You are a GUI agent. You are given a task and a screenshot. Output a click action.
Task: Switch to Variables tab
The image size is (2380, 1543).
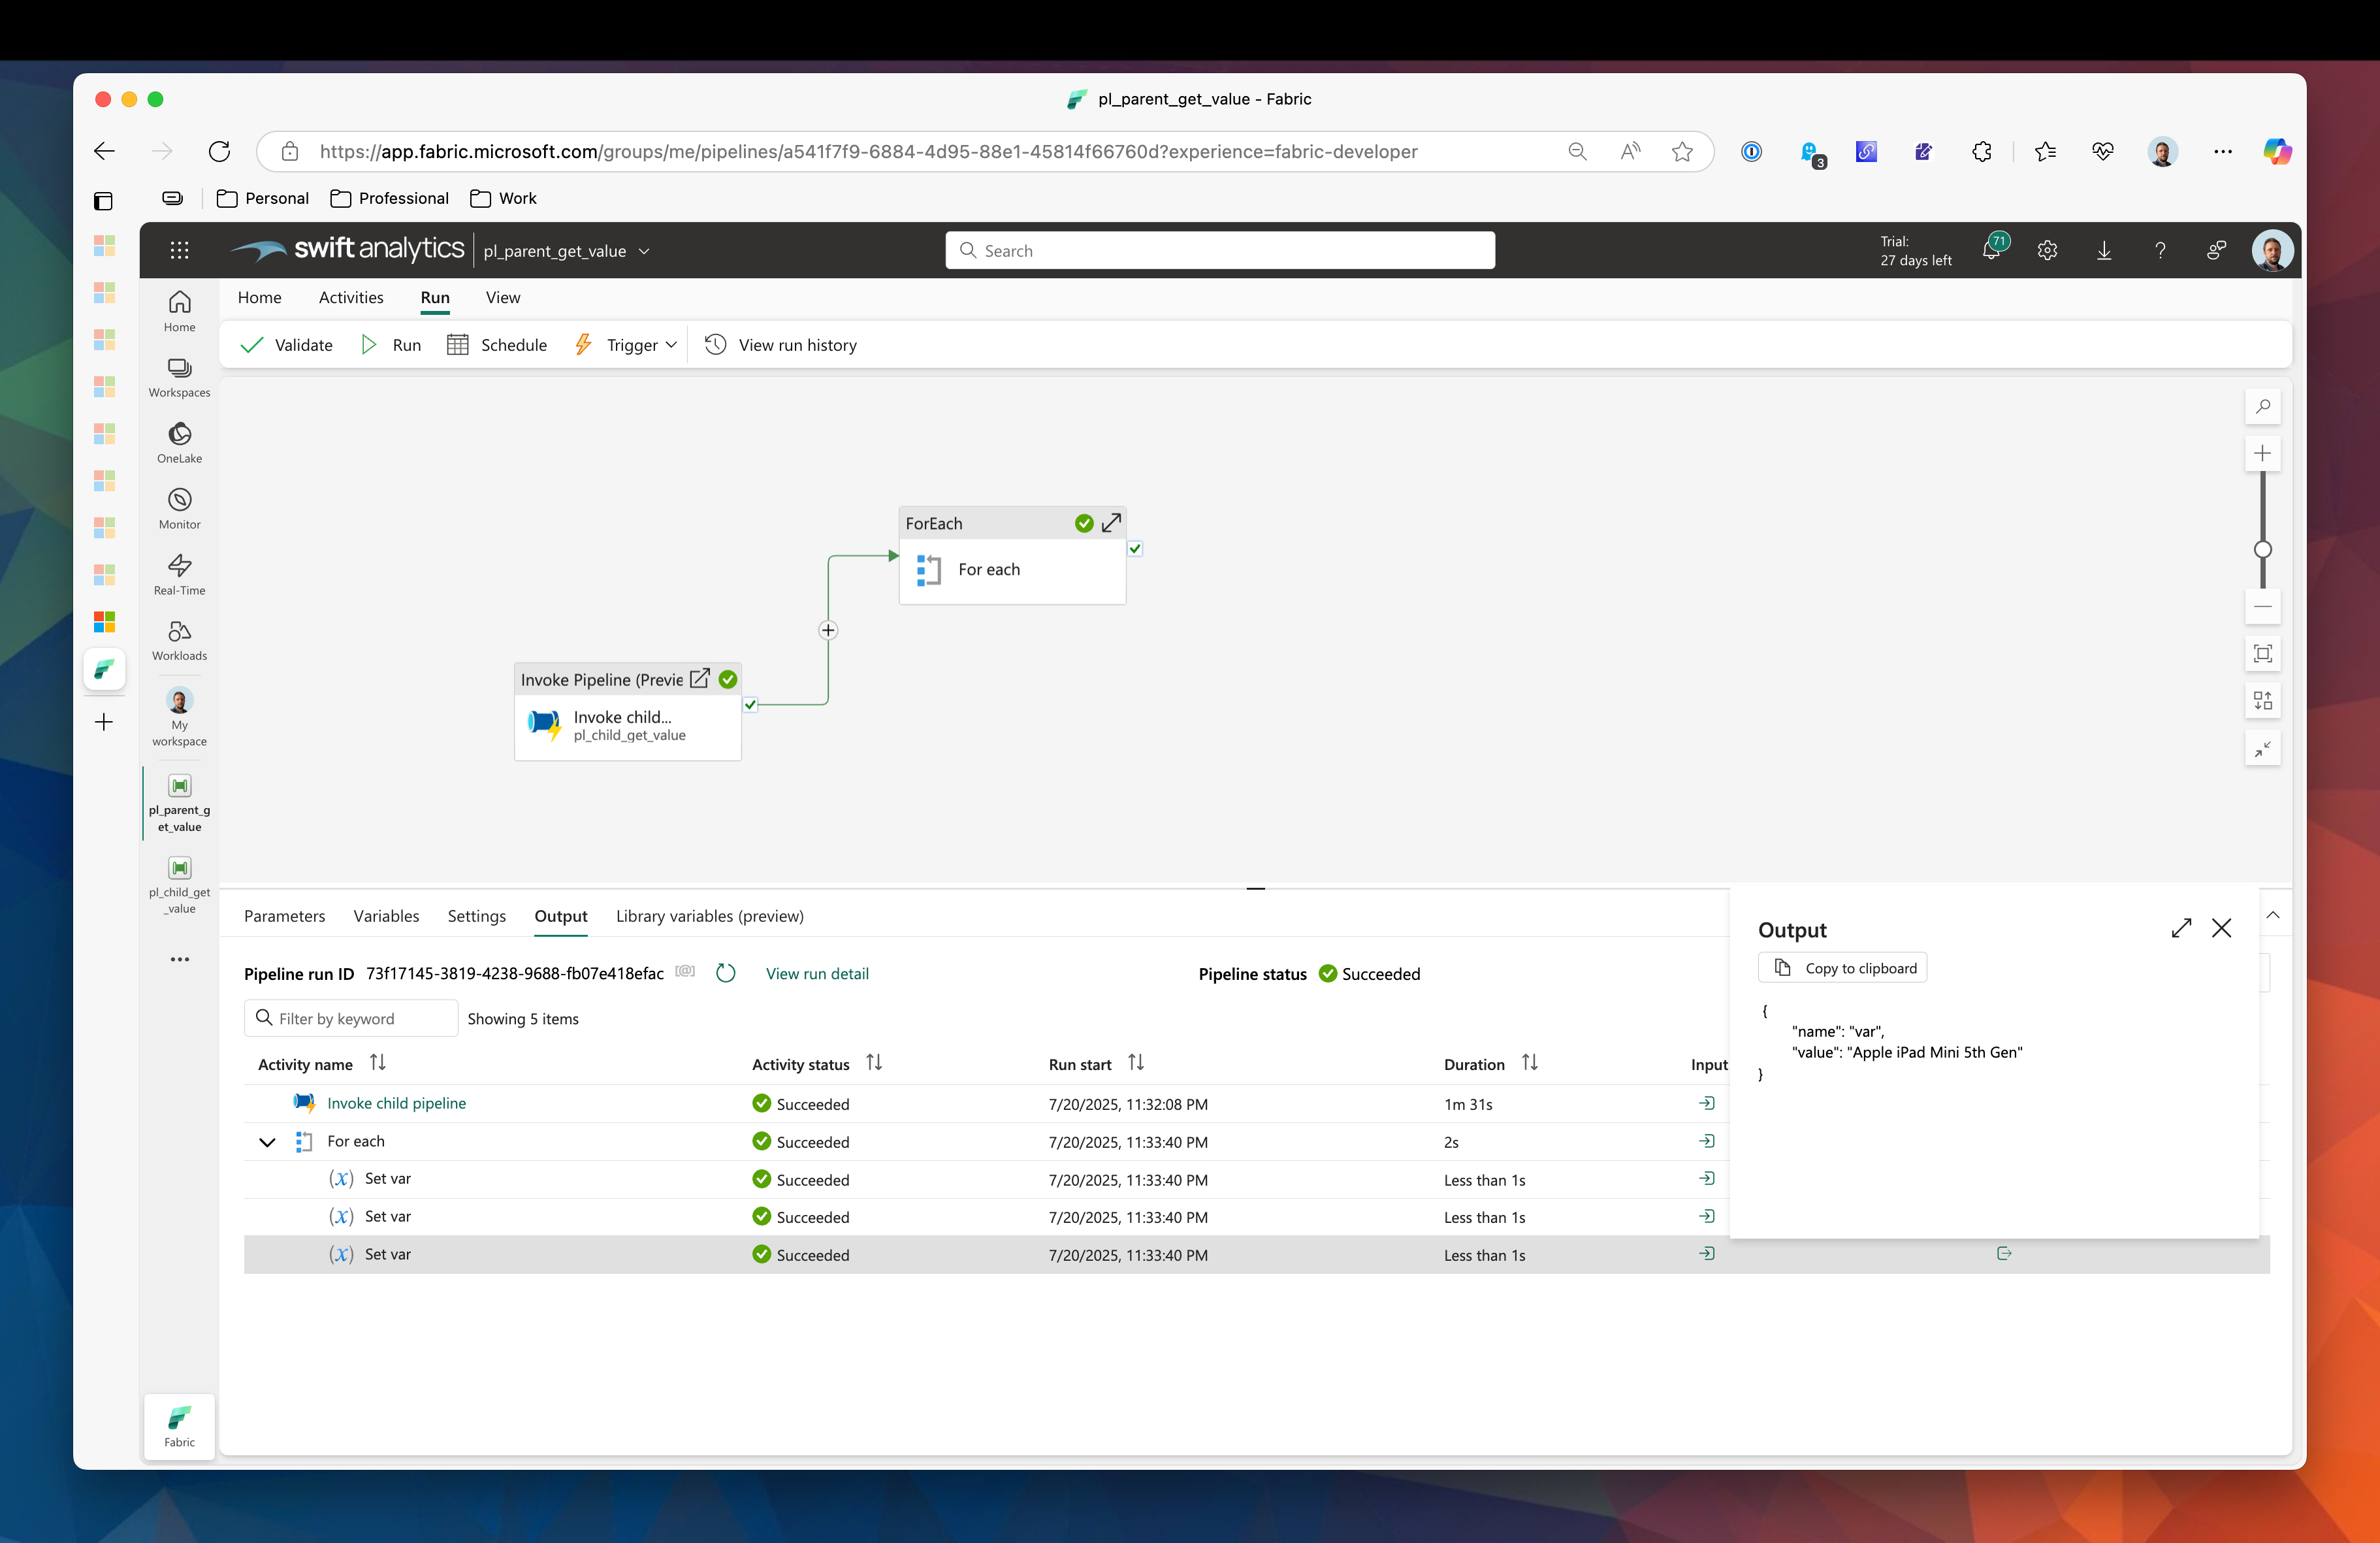(x=386, y=916)
